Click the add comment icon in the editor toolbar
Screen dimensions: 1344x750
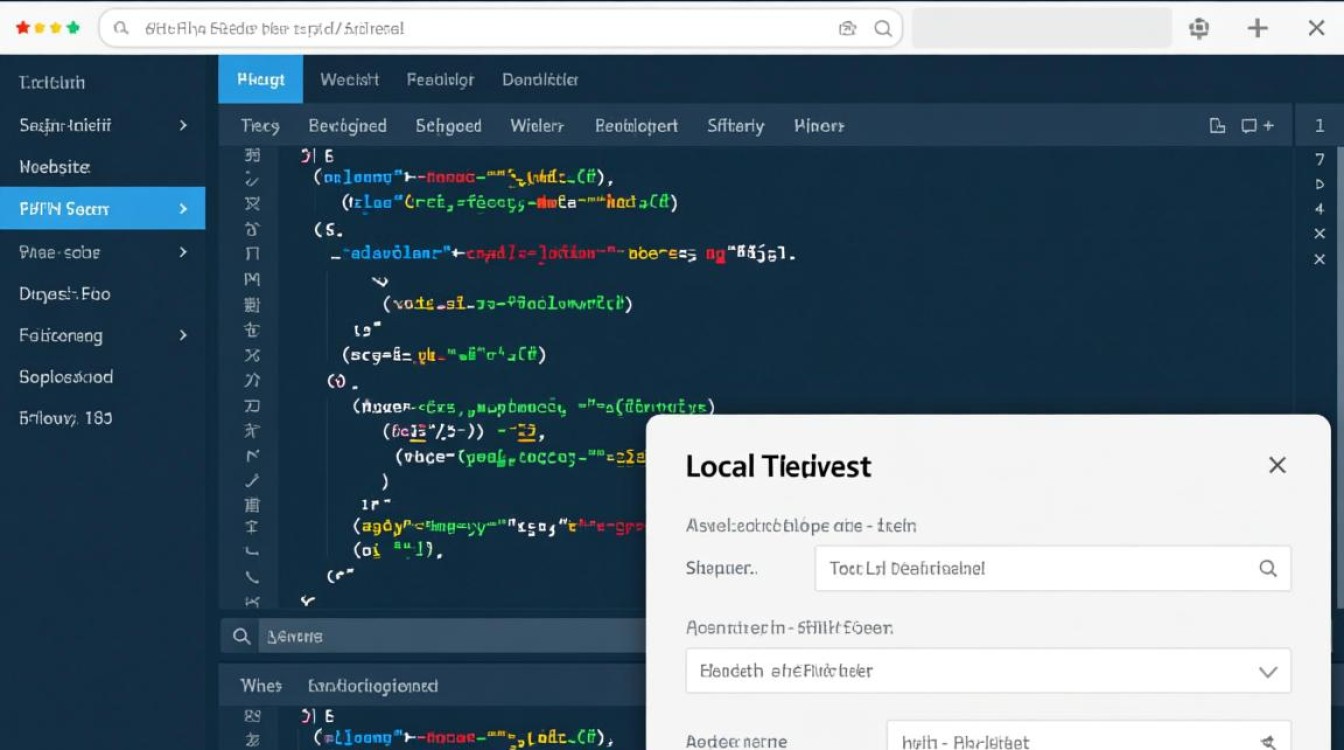[1256, 126]
